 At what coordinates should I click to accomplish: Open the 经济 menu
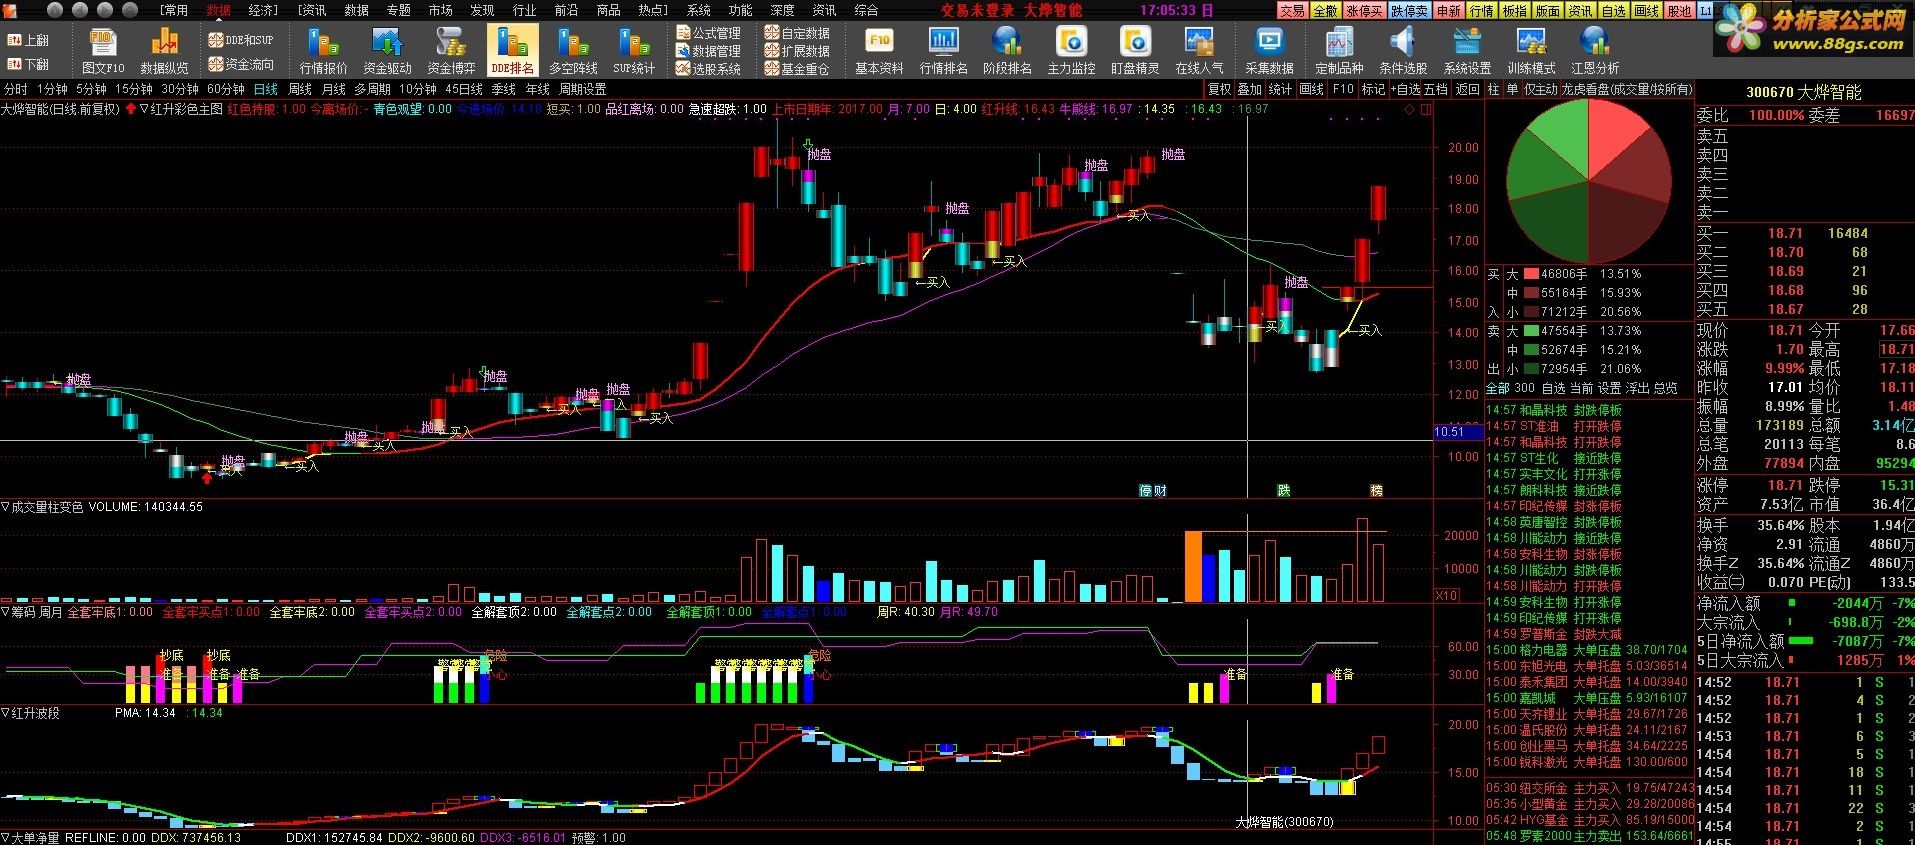click(x=262, y=10)
